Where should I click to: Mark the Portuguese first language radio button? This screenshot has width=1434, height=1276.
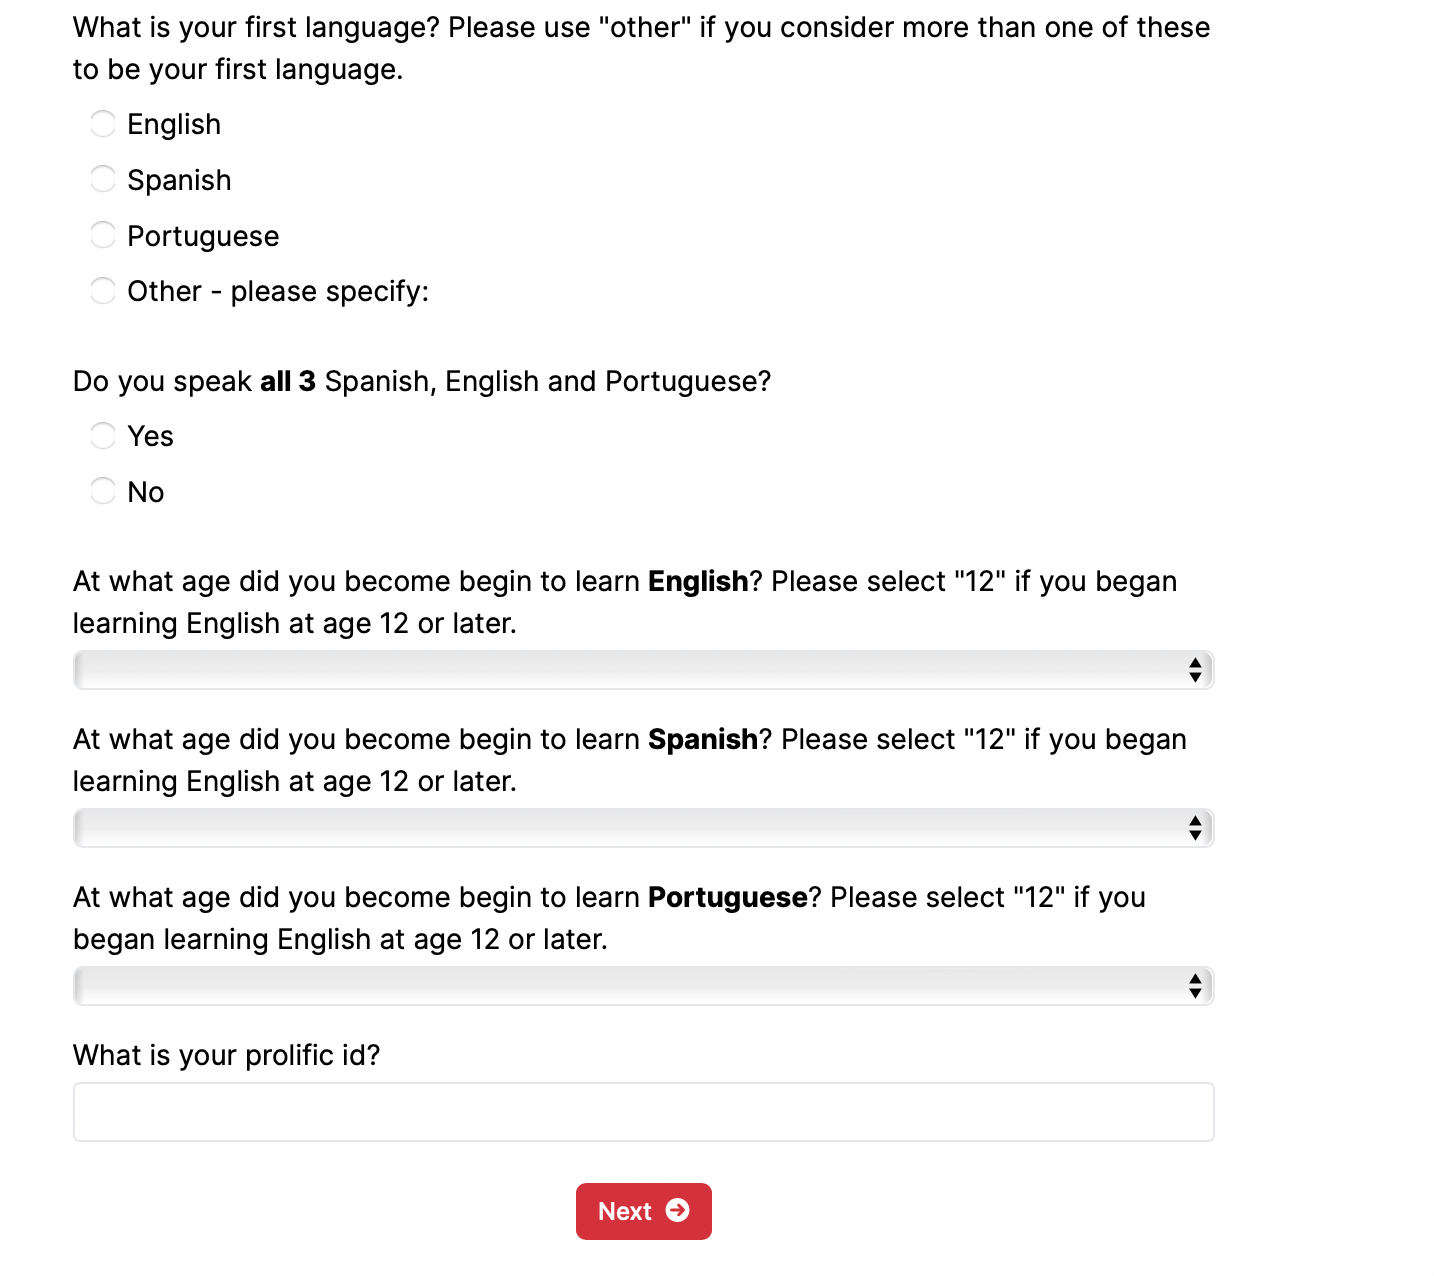tap(103, 236)
